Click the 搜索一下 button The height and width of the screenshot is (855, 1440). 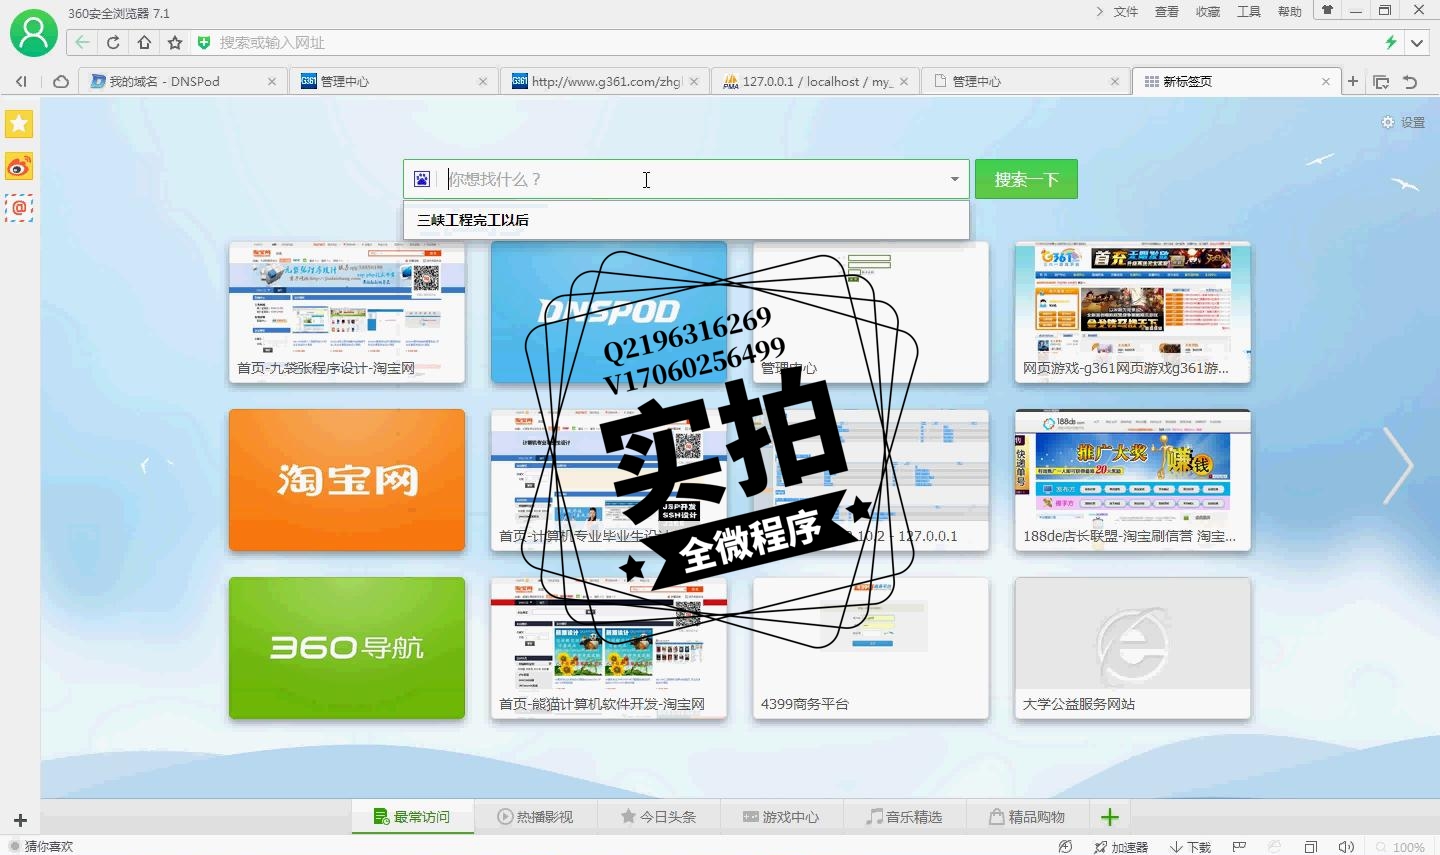[x=1026, y=179]
